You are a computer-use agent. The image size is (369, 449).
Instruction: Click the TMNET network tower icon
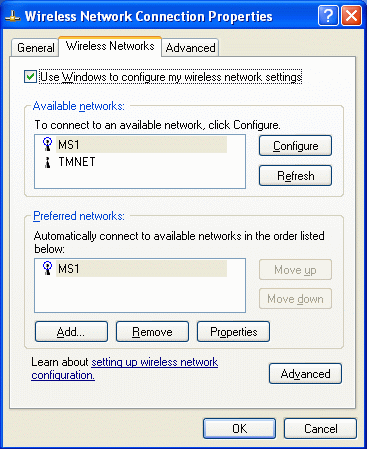pos(48,162)
